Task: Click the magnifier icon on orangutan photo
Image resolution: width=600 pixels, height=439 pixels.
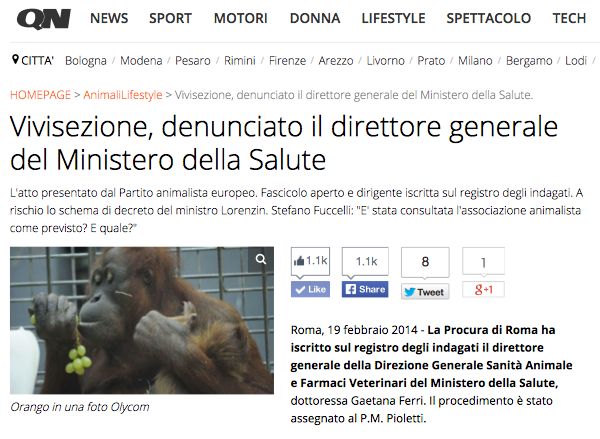Action: [261, 259]
